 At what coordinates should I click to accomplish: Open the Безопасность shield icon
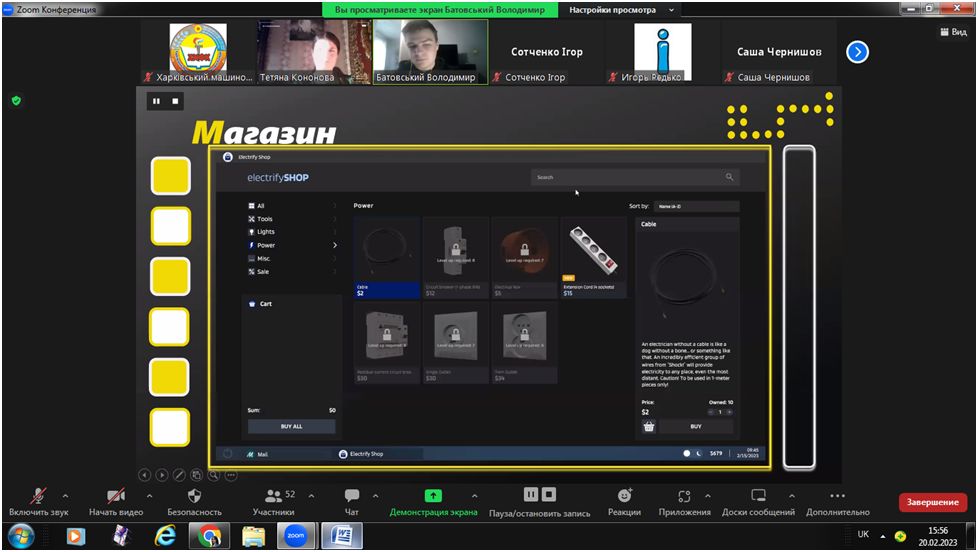pyautogui.click(x=194, y=496)
